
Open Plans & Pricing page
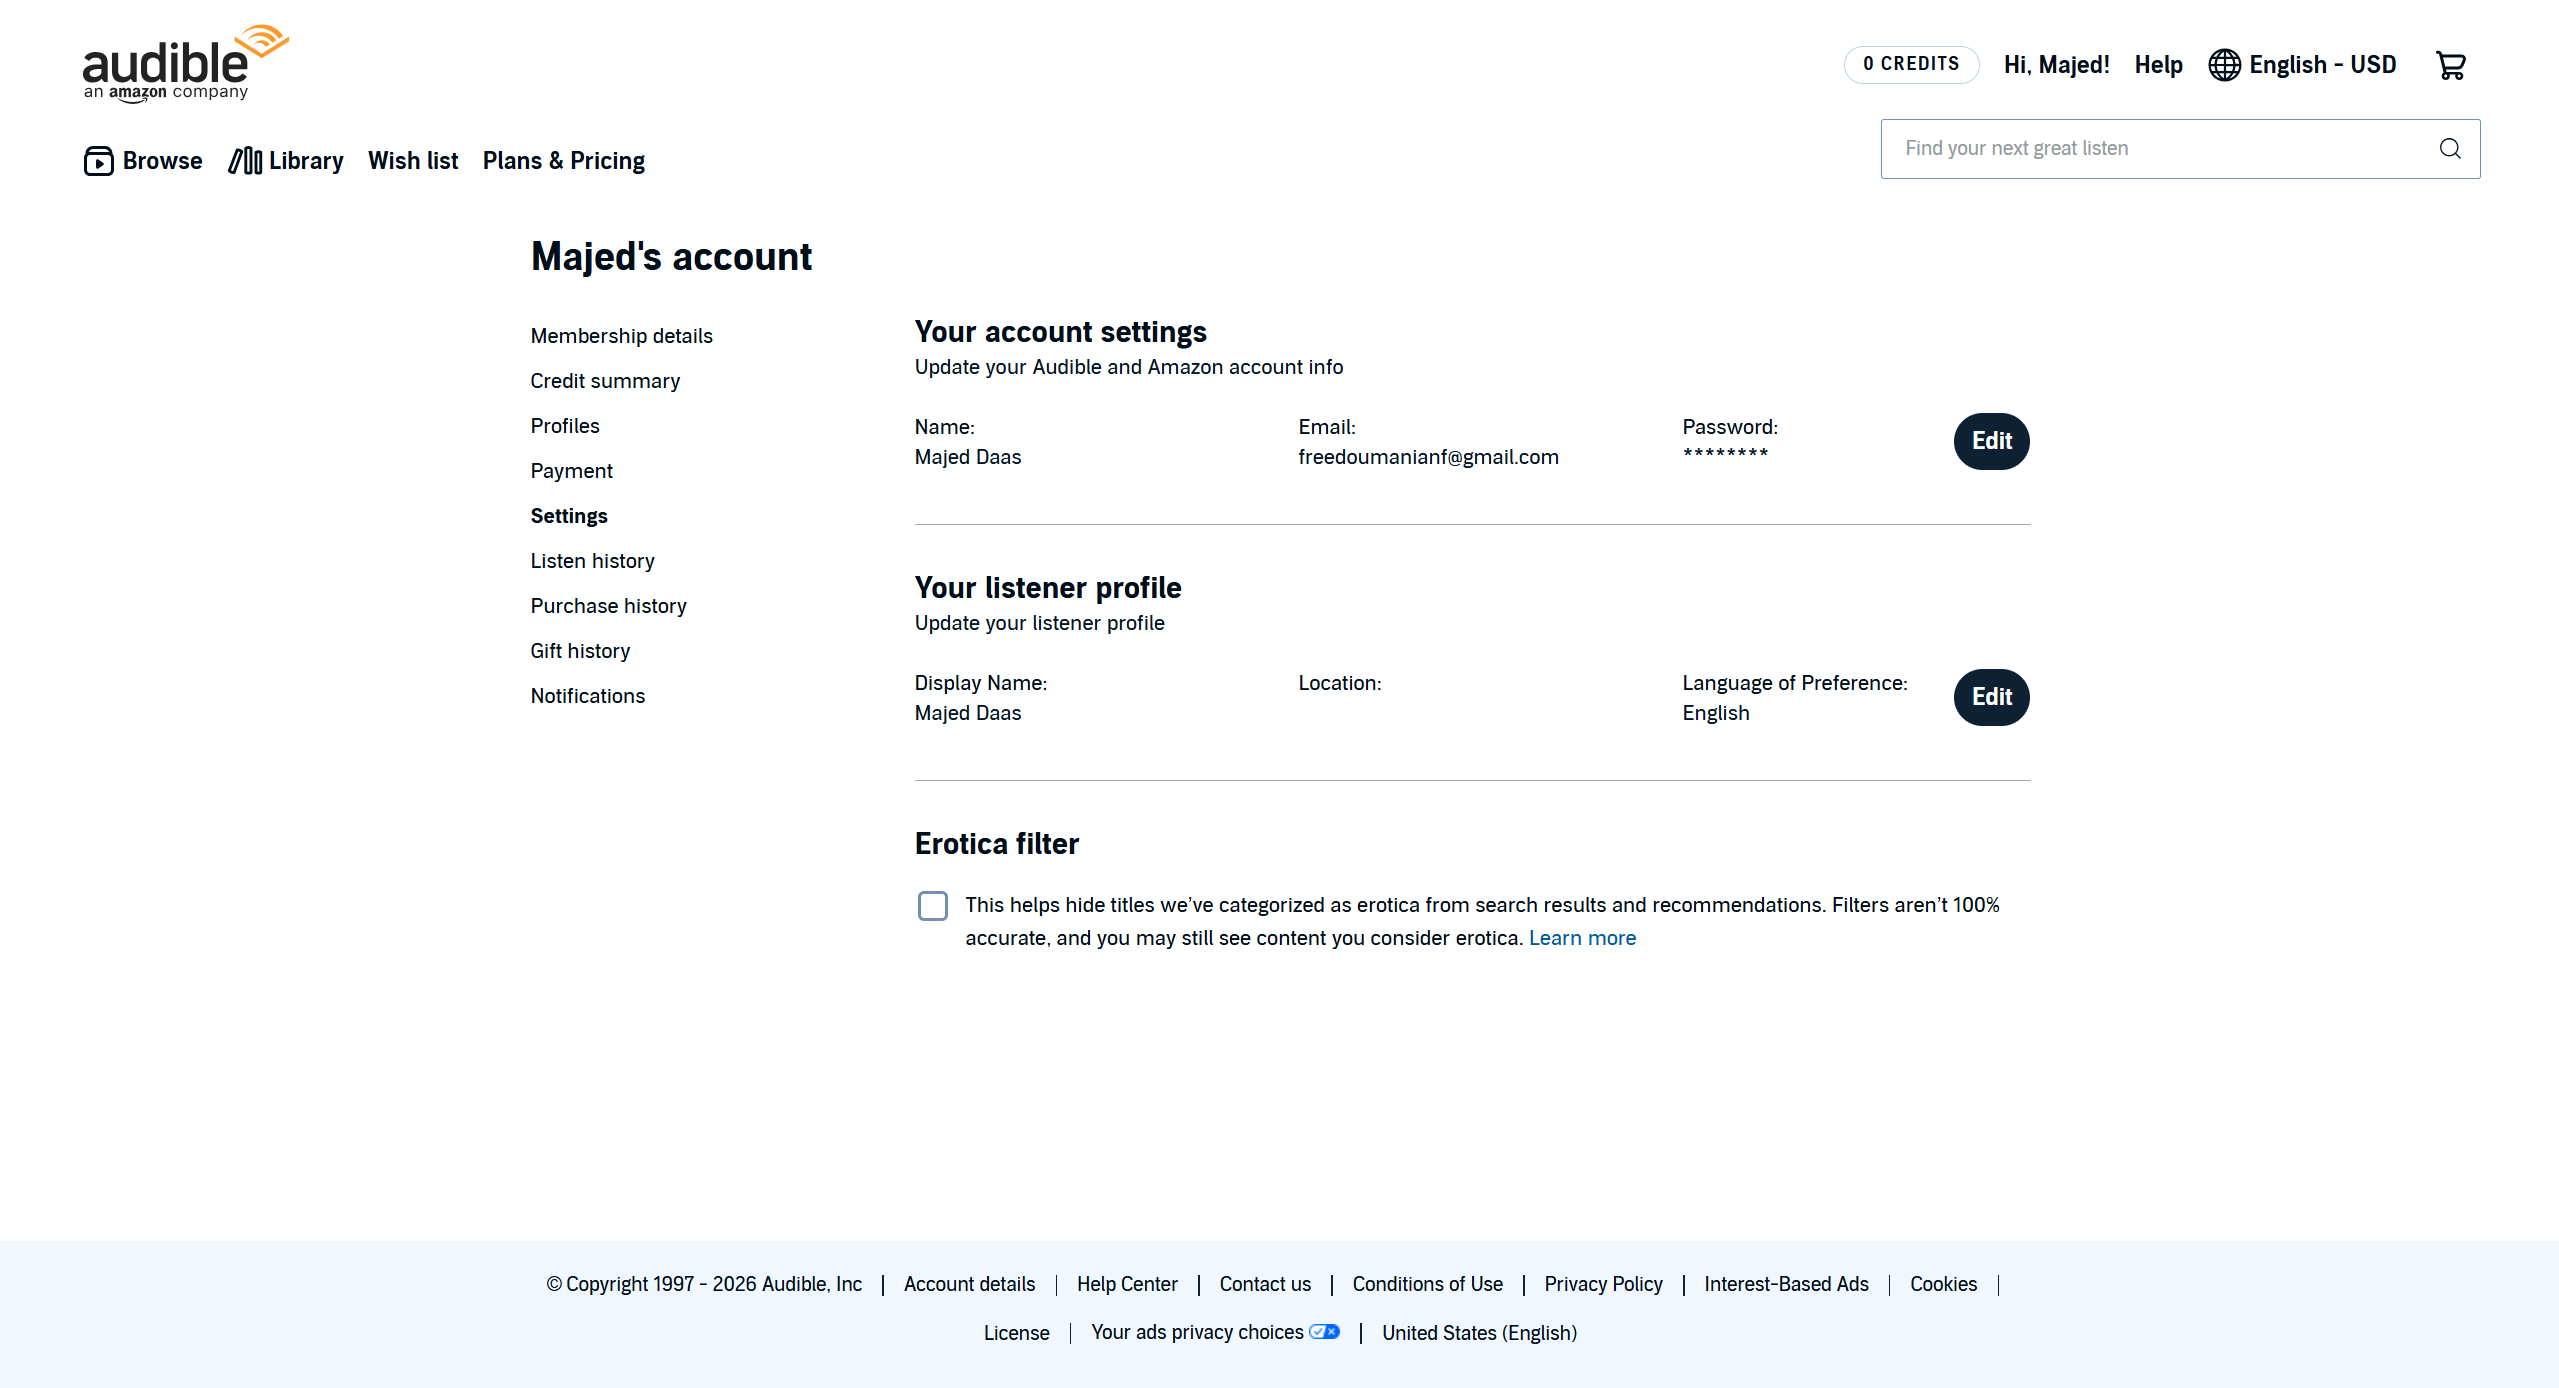563,161
